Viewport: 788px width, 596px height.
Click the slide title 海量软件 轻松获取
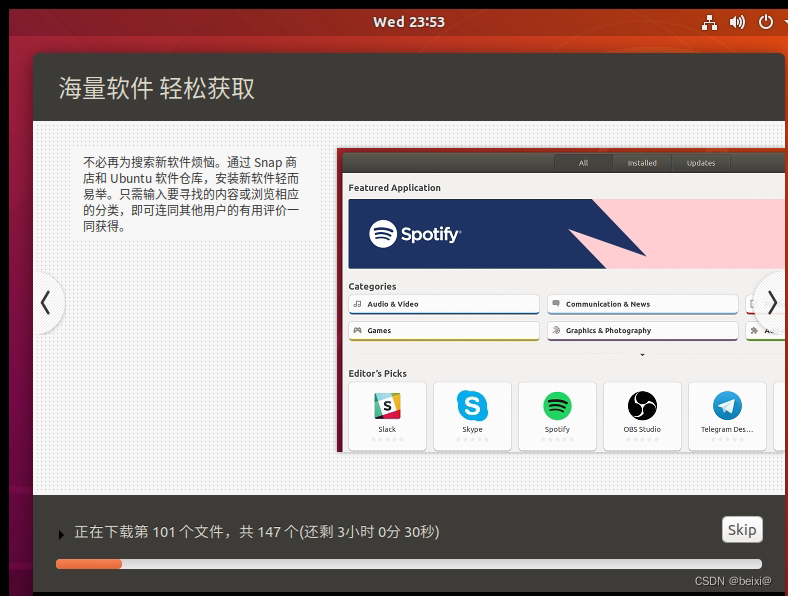pyautogui.click(x=157, y=88)
